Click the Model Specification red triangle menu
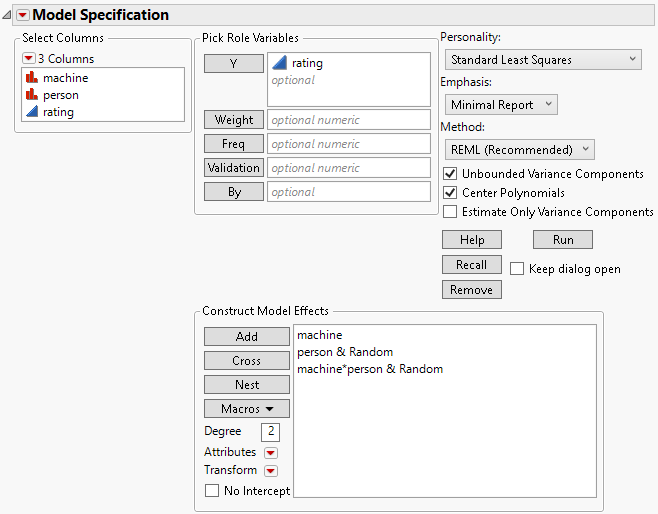 tap(23, 15)
